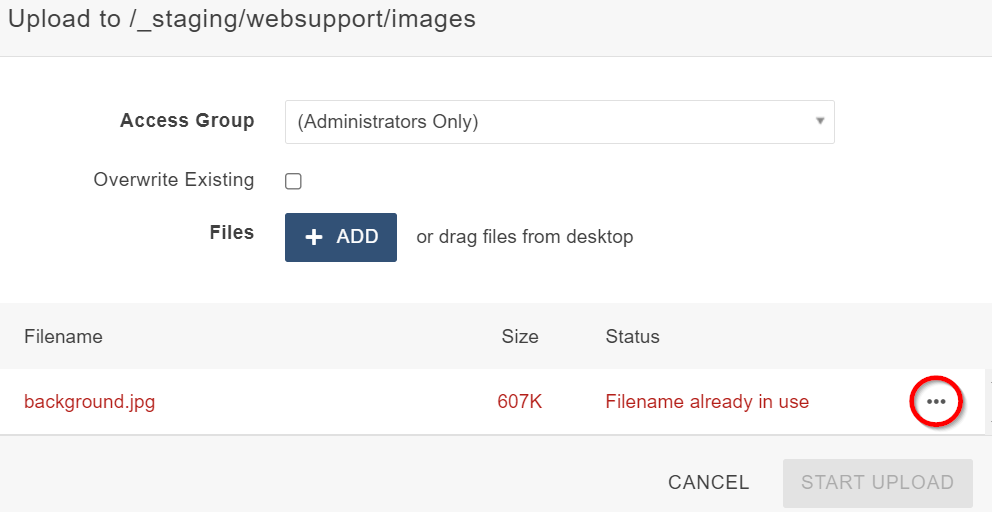Click the Files label
The width and height of the screenshot is (992, 512).
[x=232, y=233]
